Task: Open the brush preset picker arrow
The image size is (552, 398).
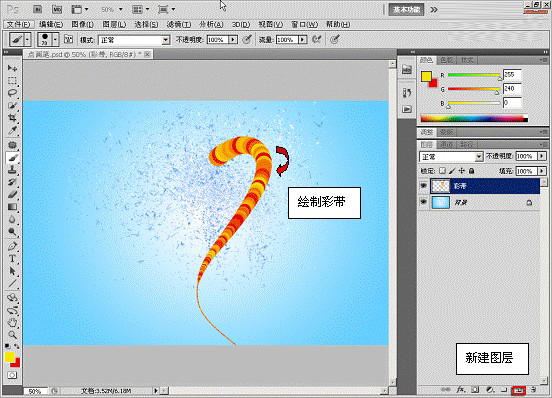Action: point(55,39)
